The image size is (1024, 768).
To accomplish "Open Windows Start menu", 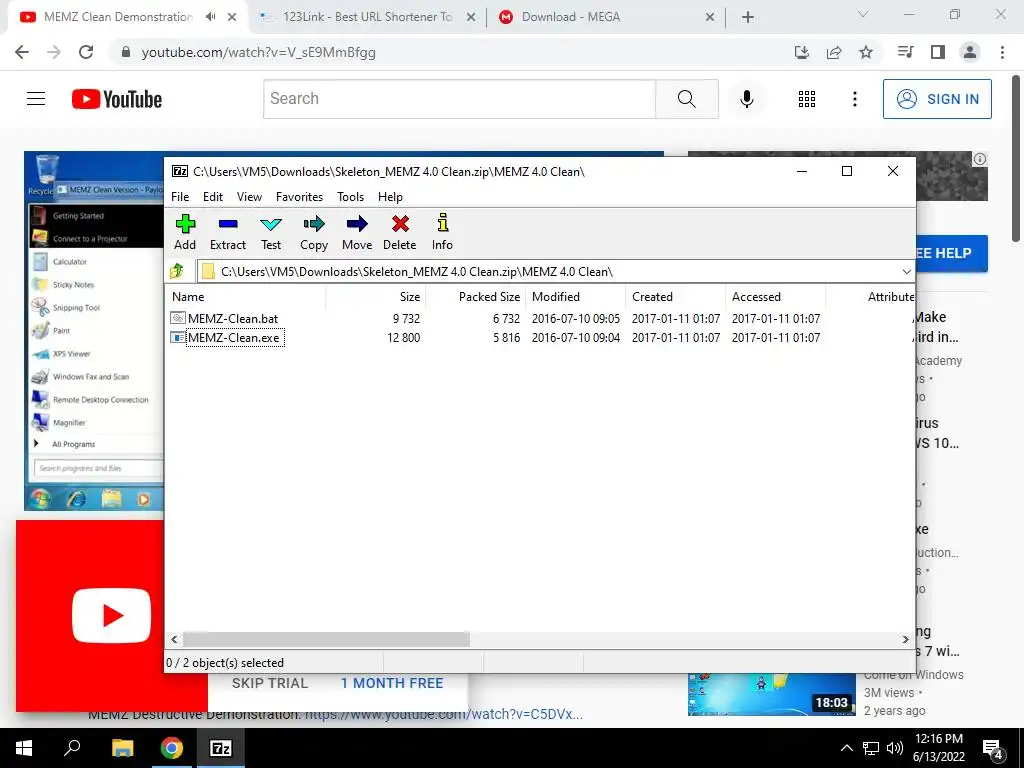I will click(24, 748).
